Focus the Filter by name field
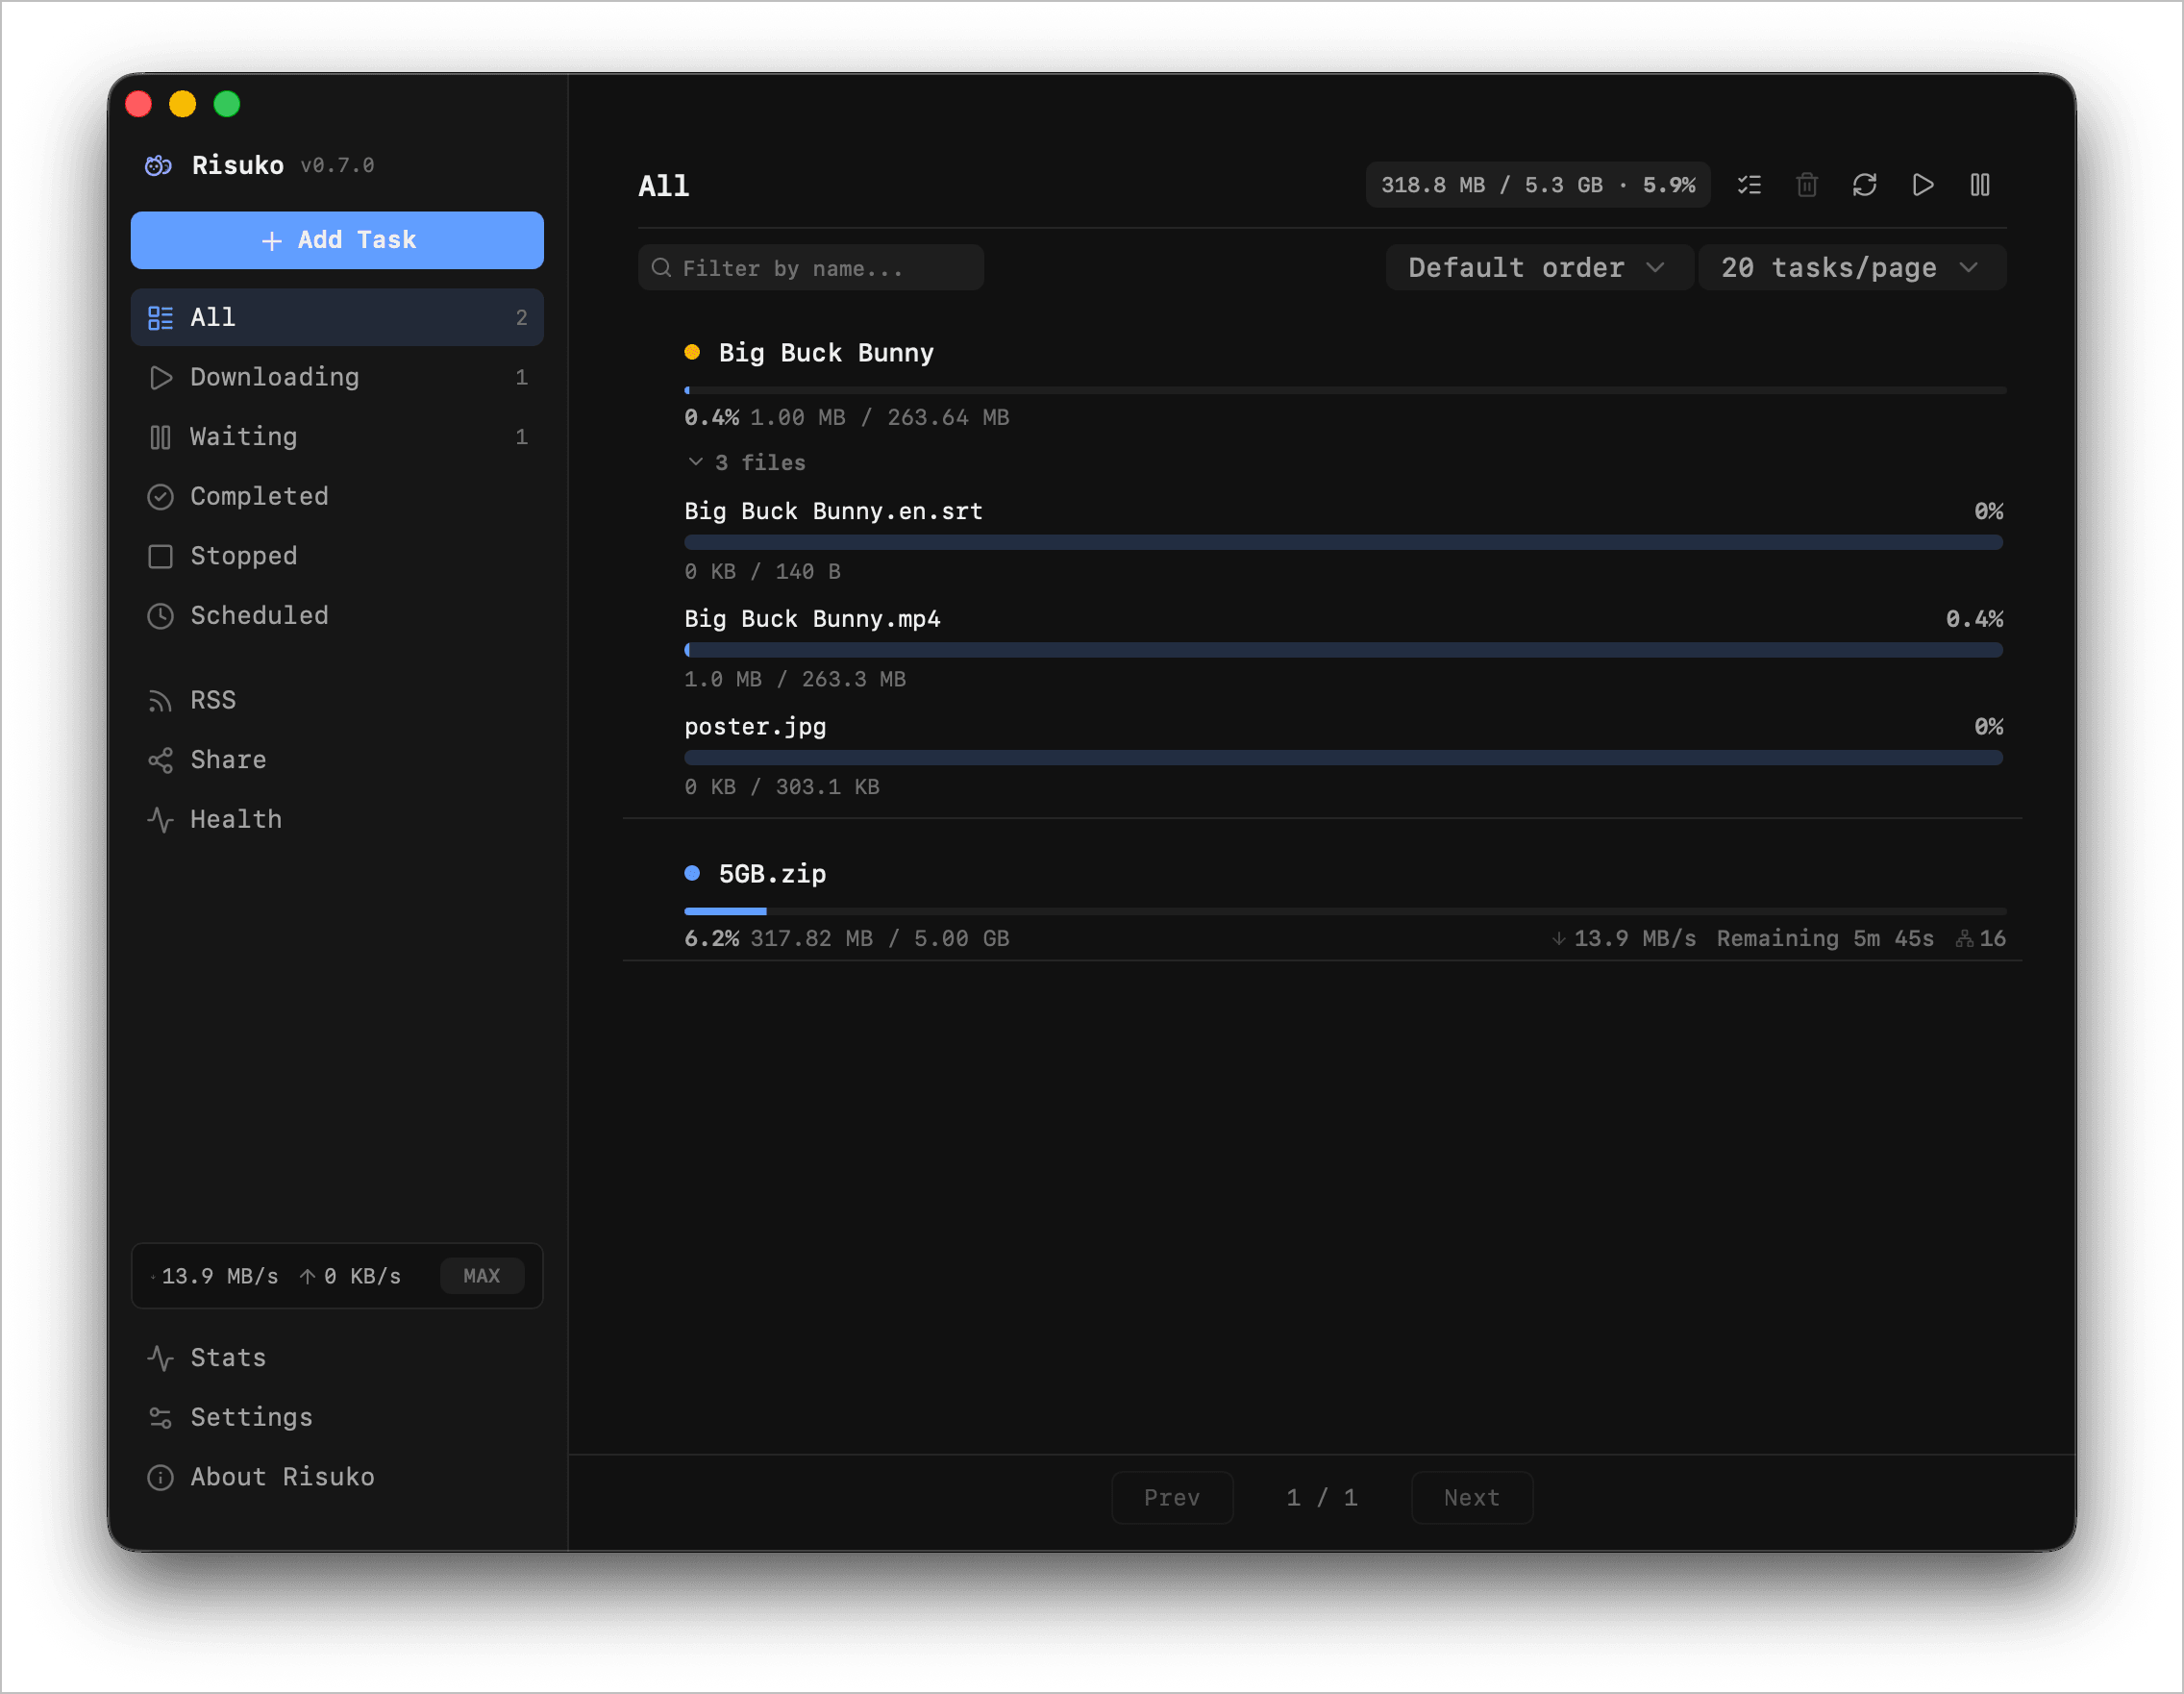This screenshot has width=2184, height=1694. click(811, 268)
